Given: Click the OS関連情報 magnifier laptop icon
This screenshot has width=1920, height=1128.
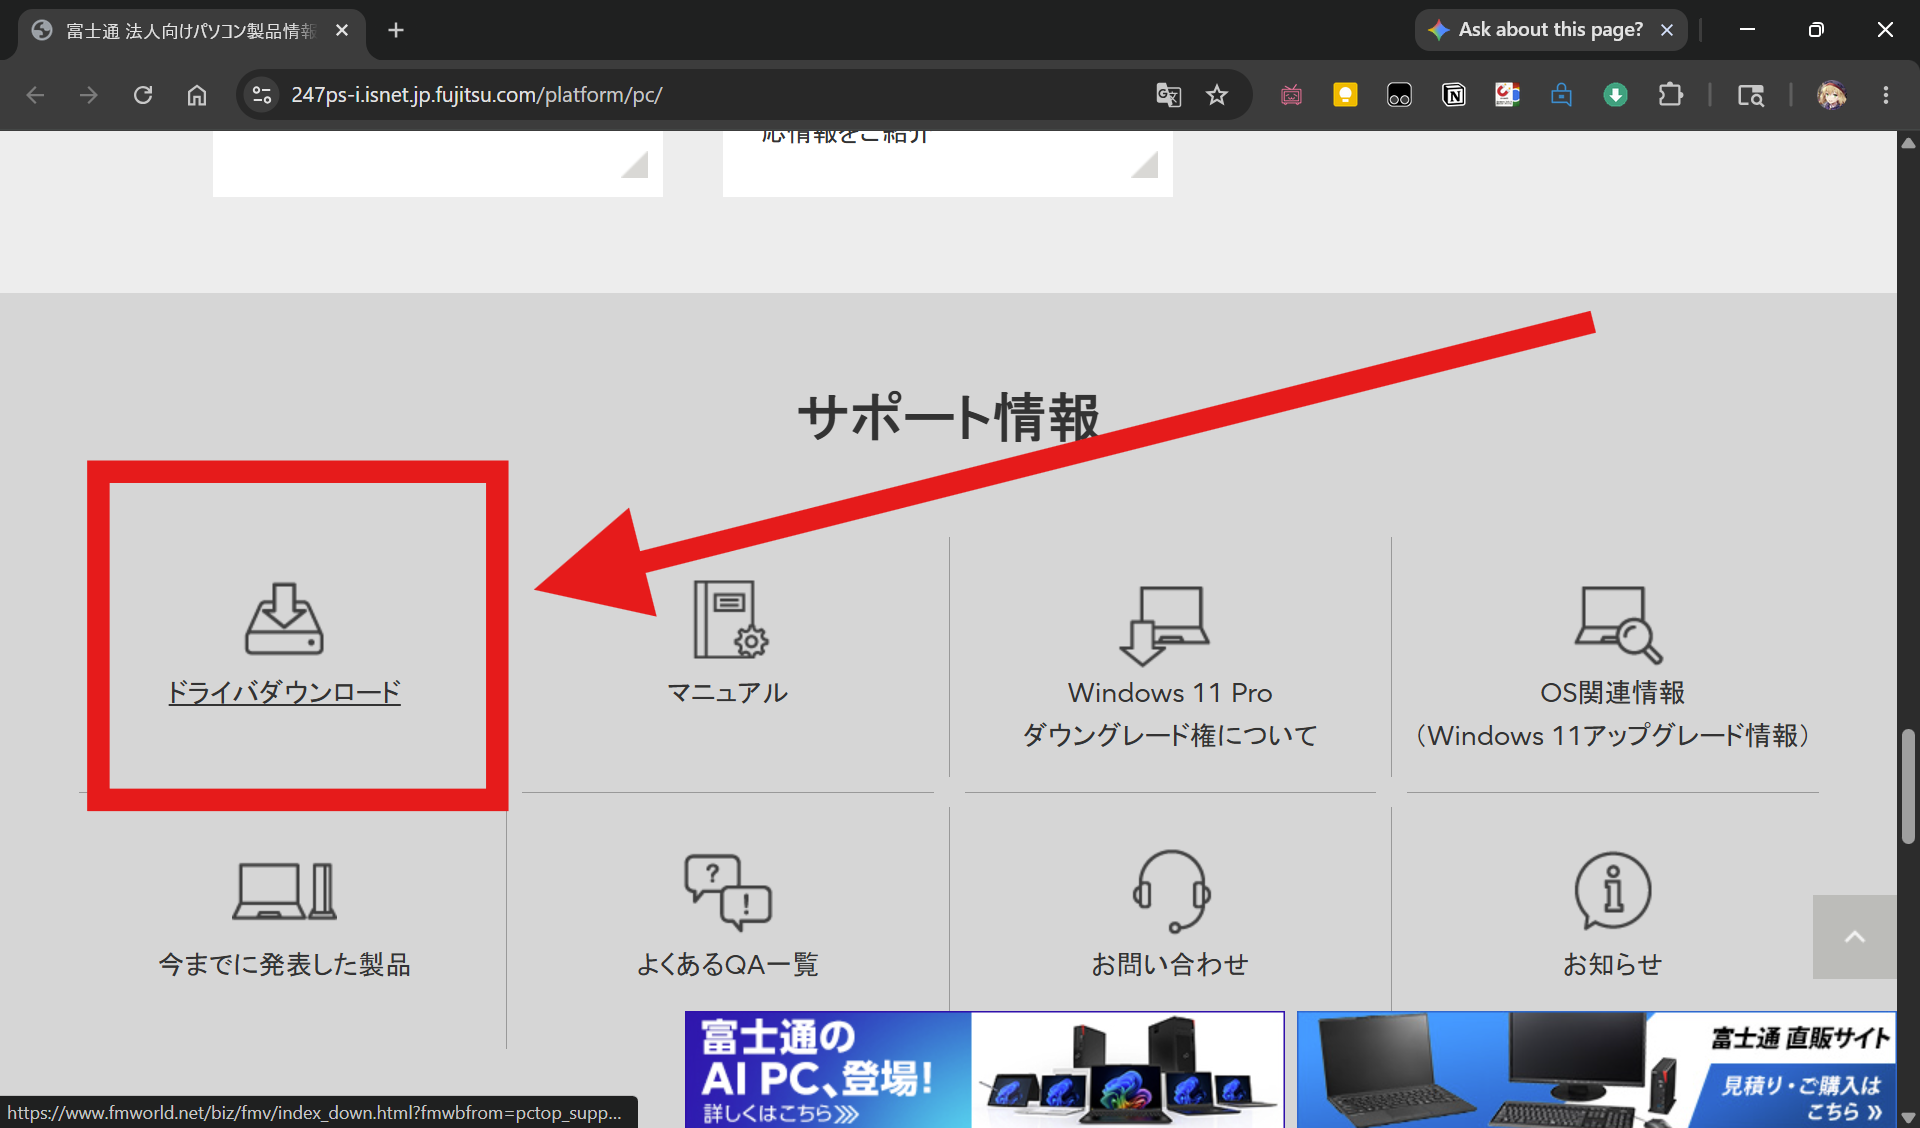Looking at the screenshot, I should [1617, 625].
